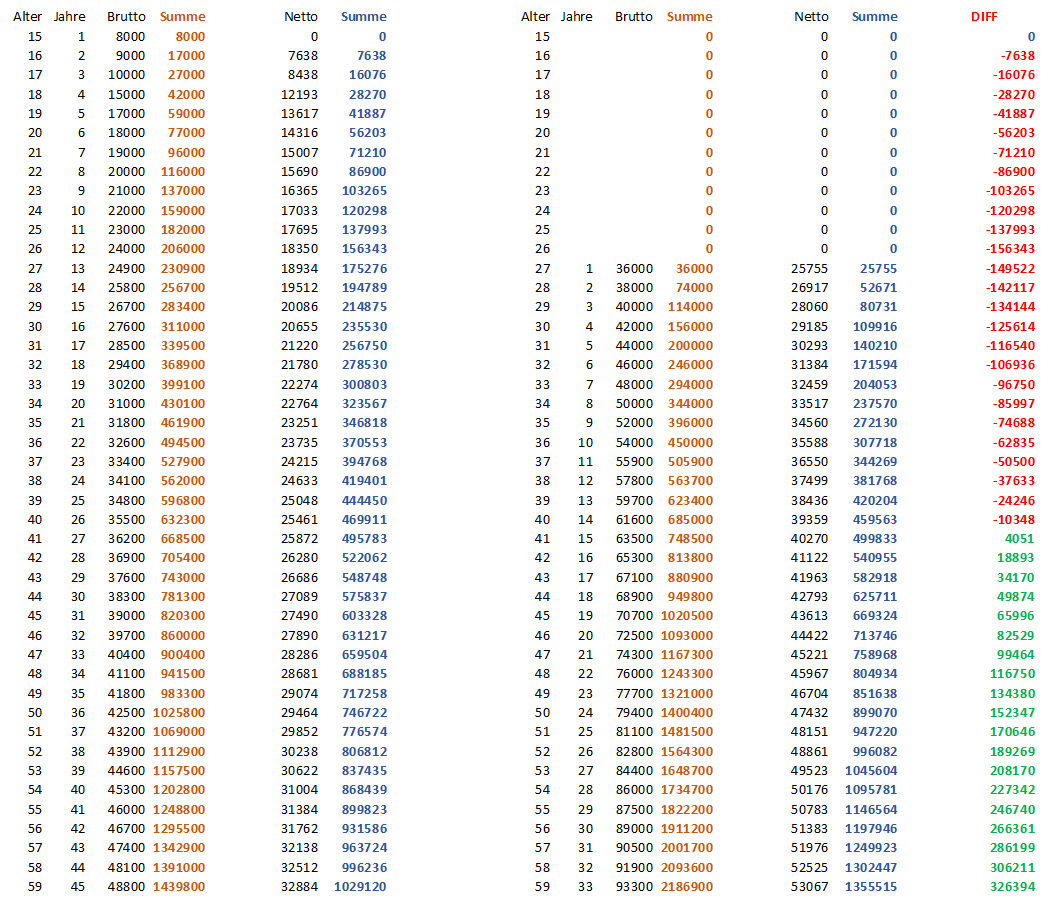The image size is (1056, 906).
Task: Select the blue sum 1249923
Action: coord(871,847)
